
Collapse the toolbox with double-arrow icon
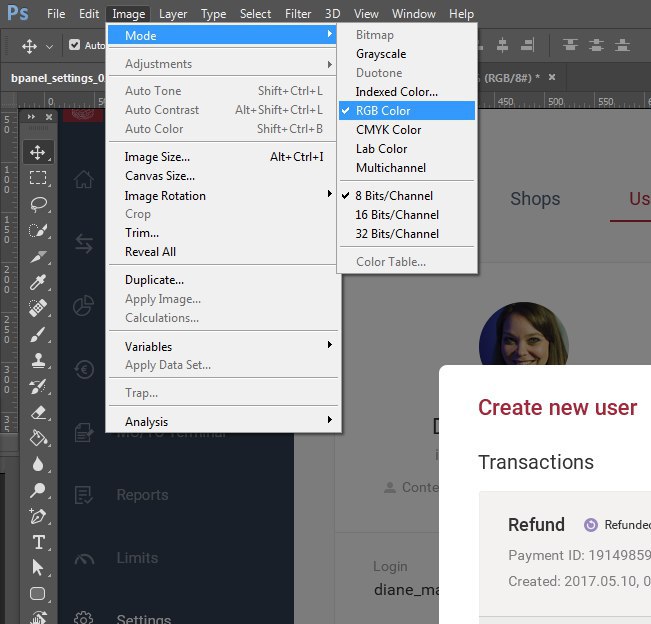[31, 117]
